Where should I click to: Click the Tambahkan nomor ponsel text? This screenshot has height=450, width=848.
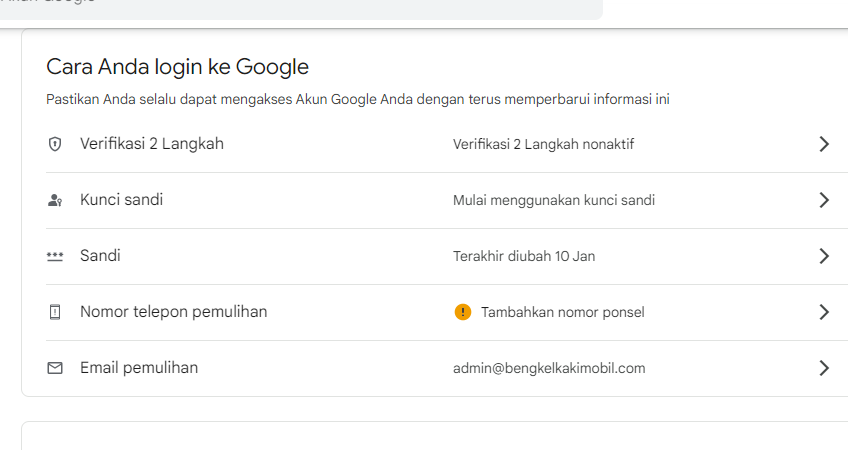click(x=563, y=312)
